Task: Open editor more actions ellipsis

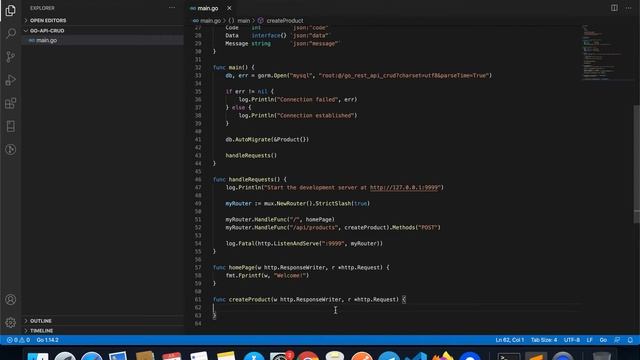Action: tap(628, 8)
